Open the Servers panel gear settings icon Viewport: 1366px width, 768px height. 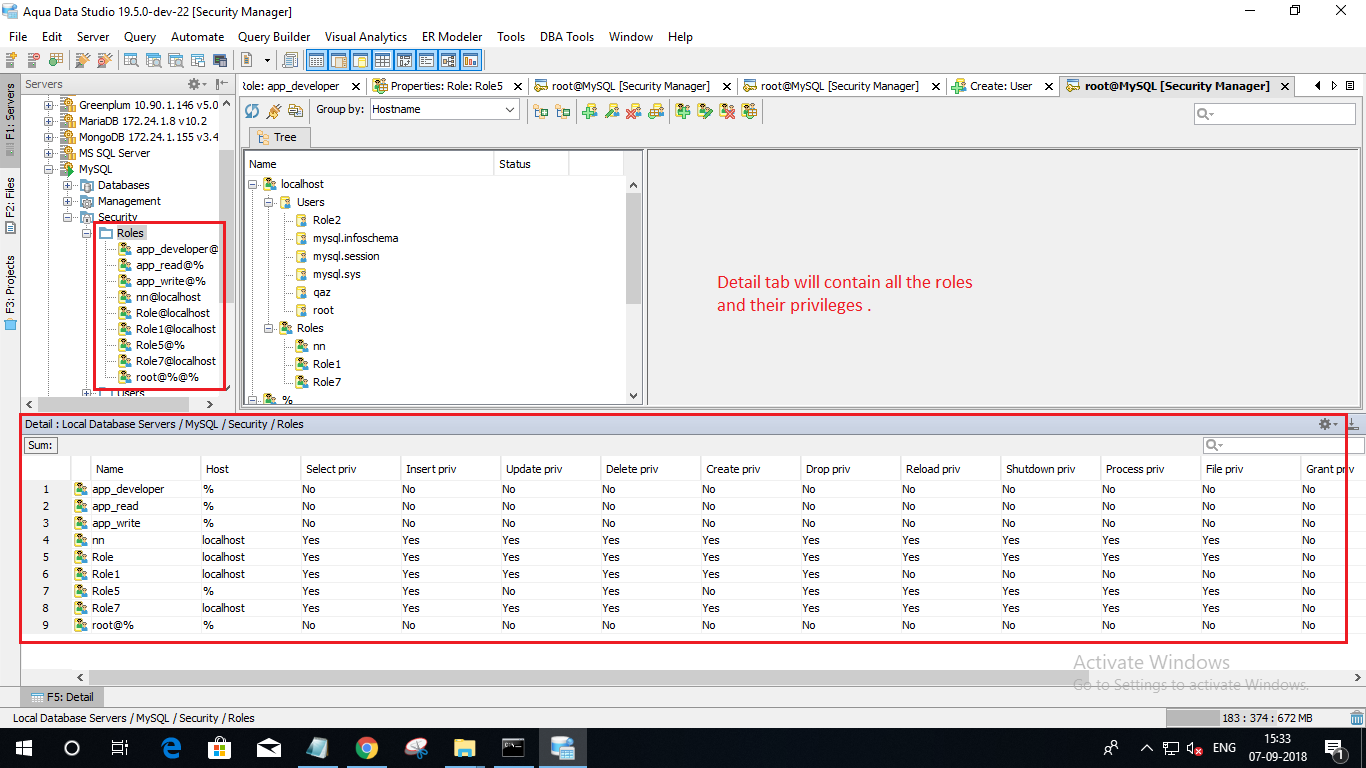tap(197, 85)
